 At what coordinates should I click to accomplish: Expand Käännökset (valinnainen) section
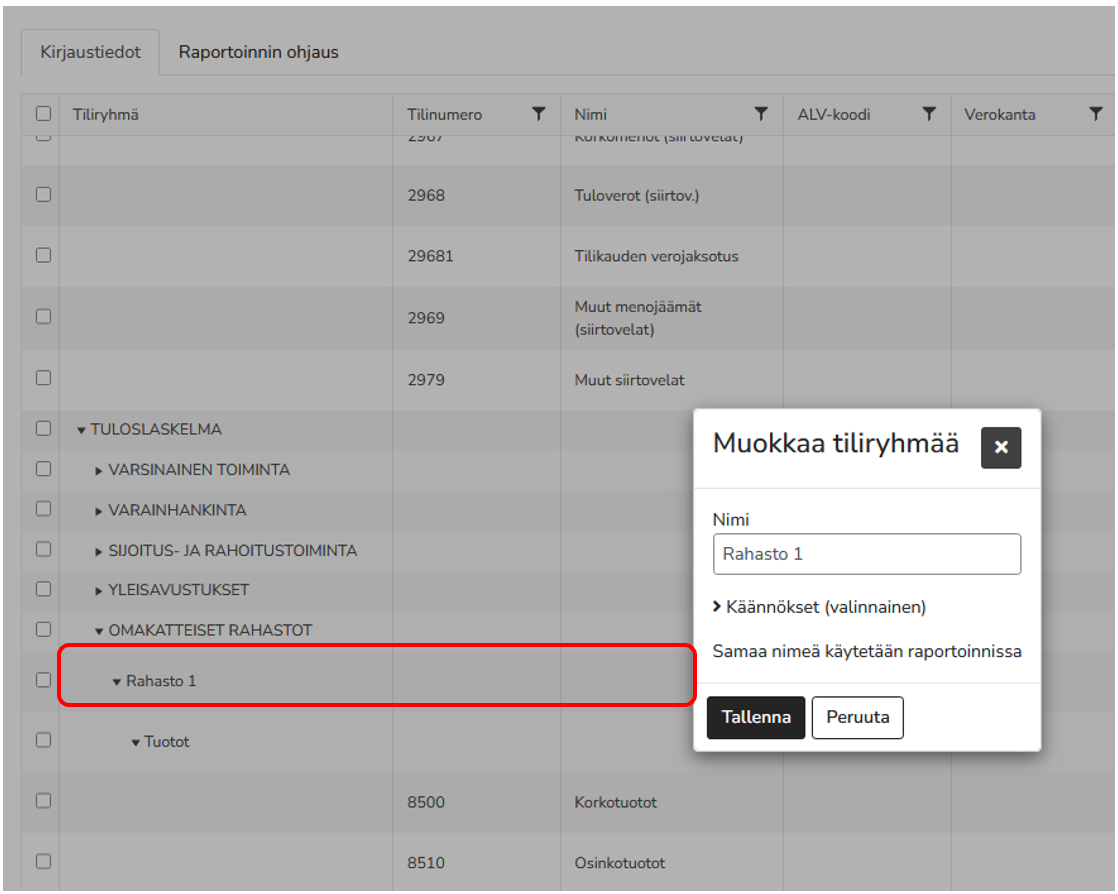[x=819, y=607]
